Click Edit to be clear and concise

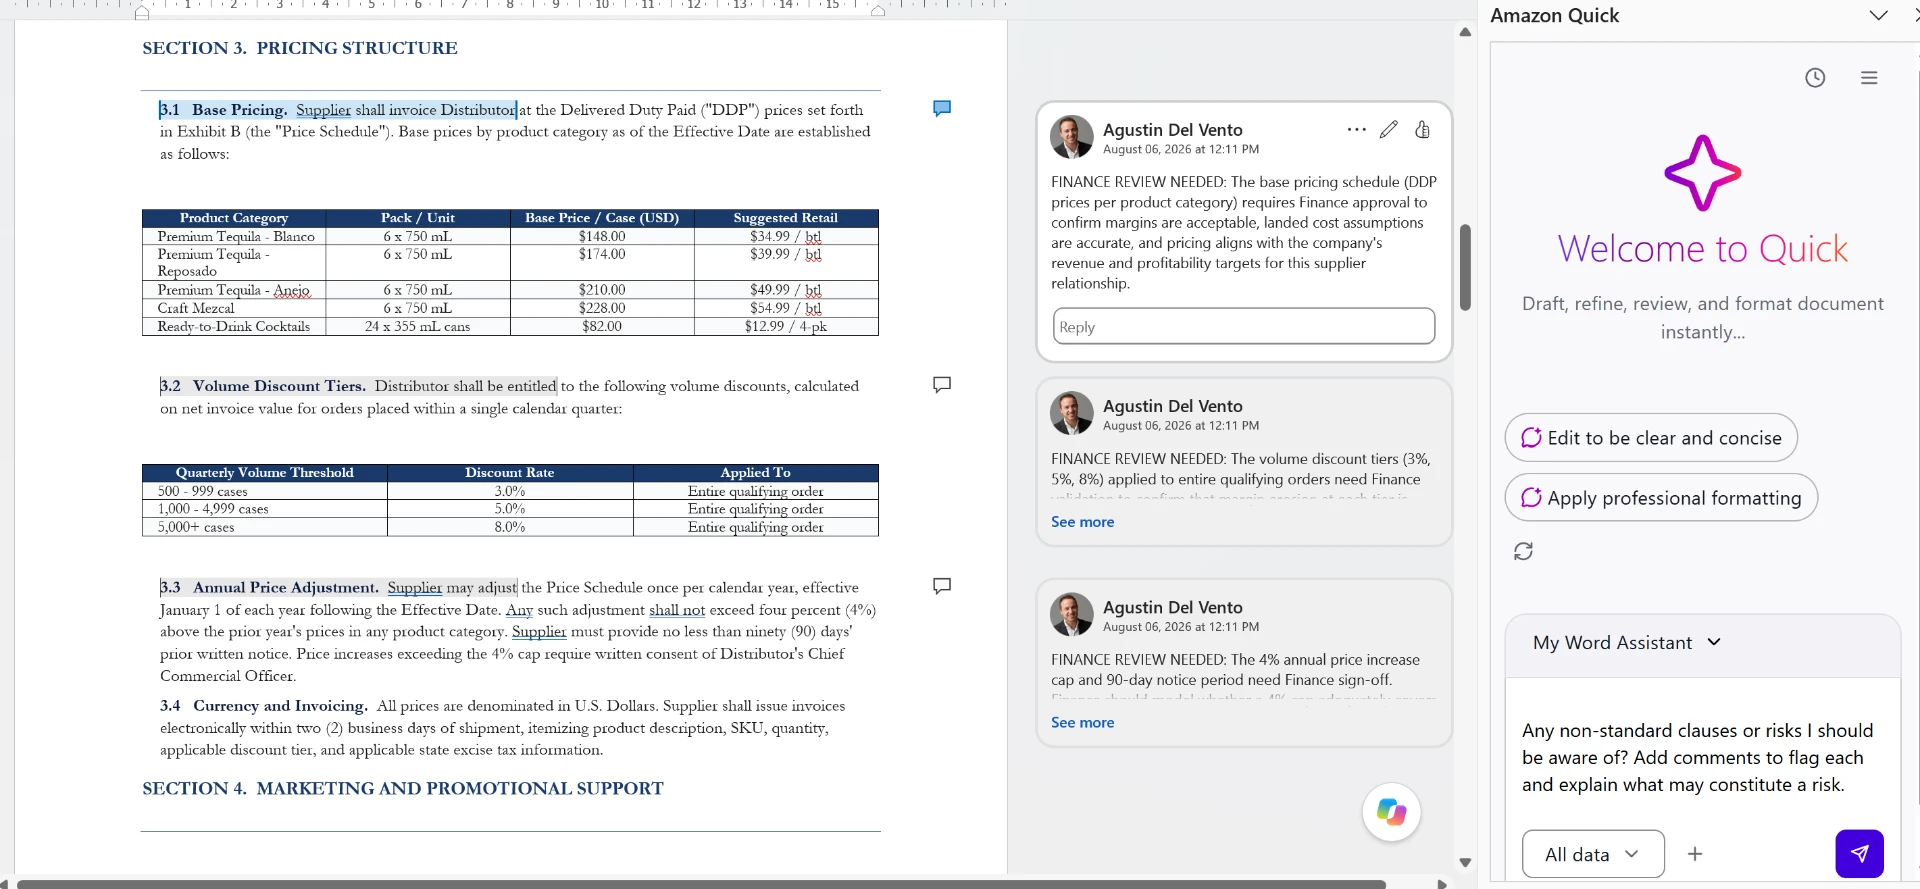click(x=1651, y=438)
